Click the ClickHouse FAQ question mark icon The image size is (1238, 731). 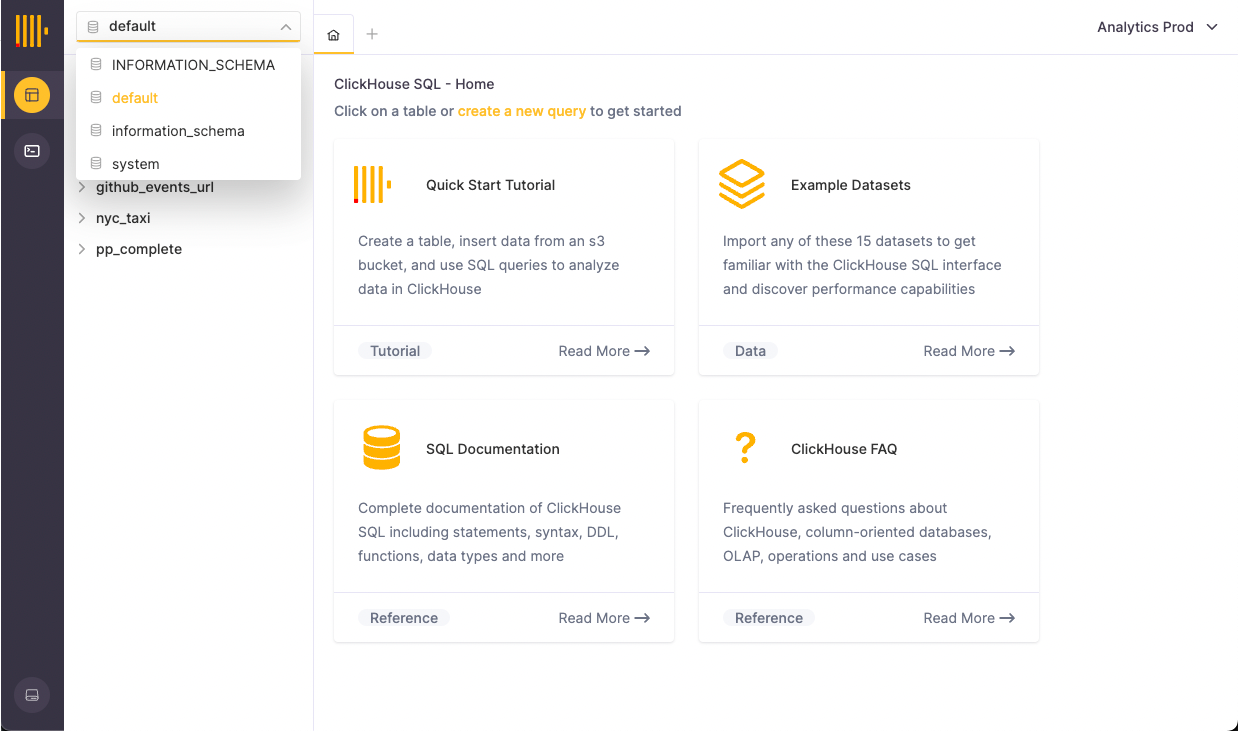(744, 448)
